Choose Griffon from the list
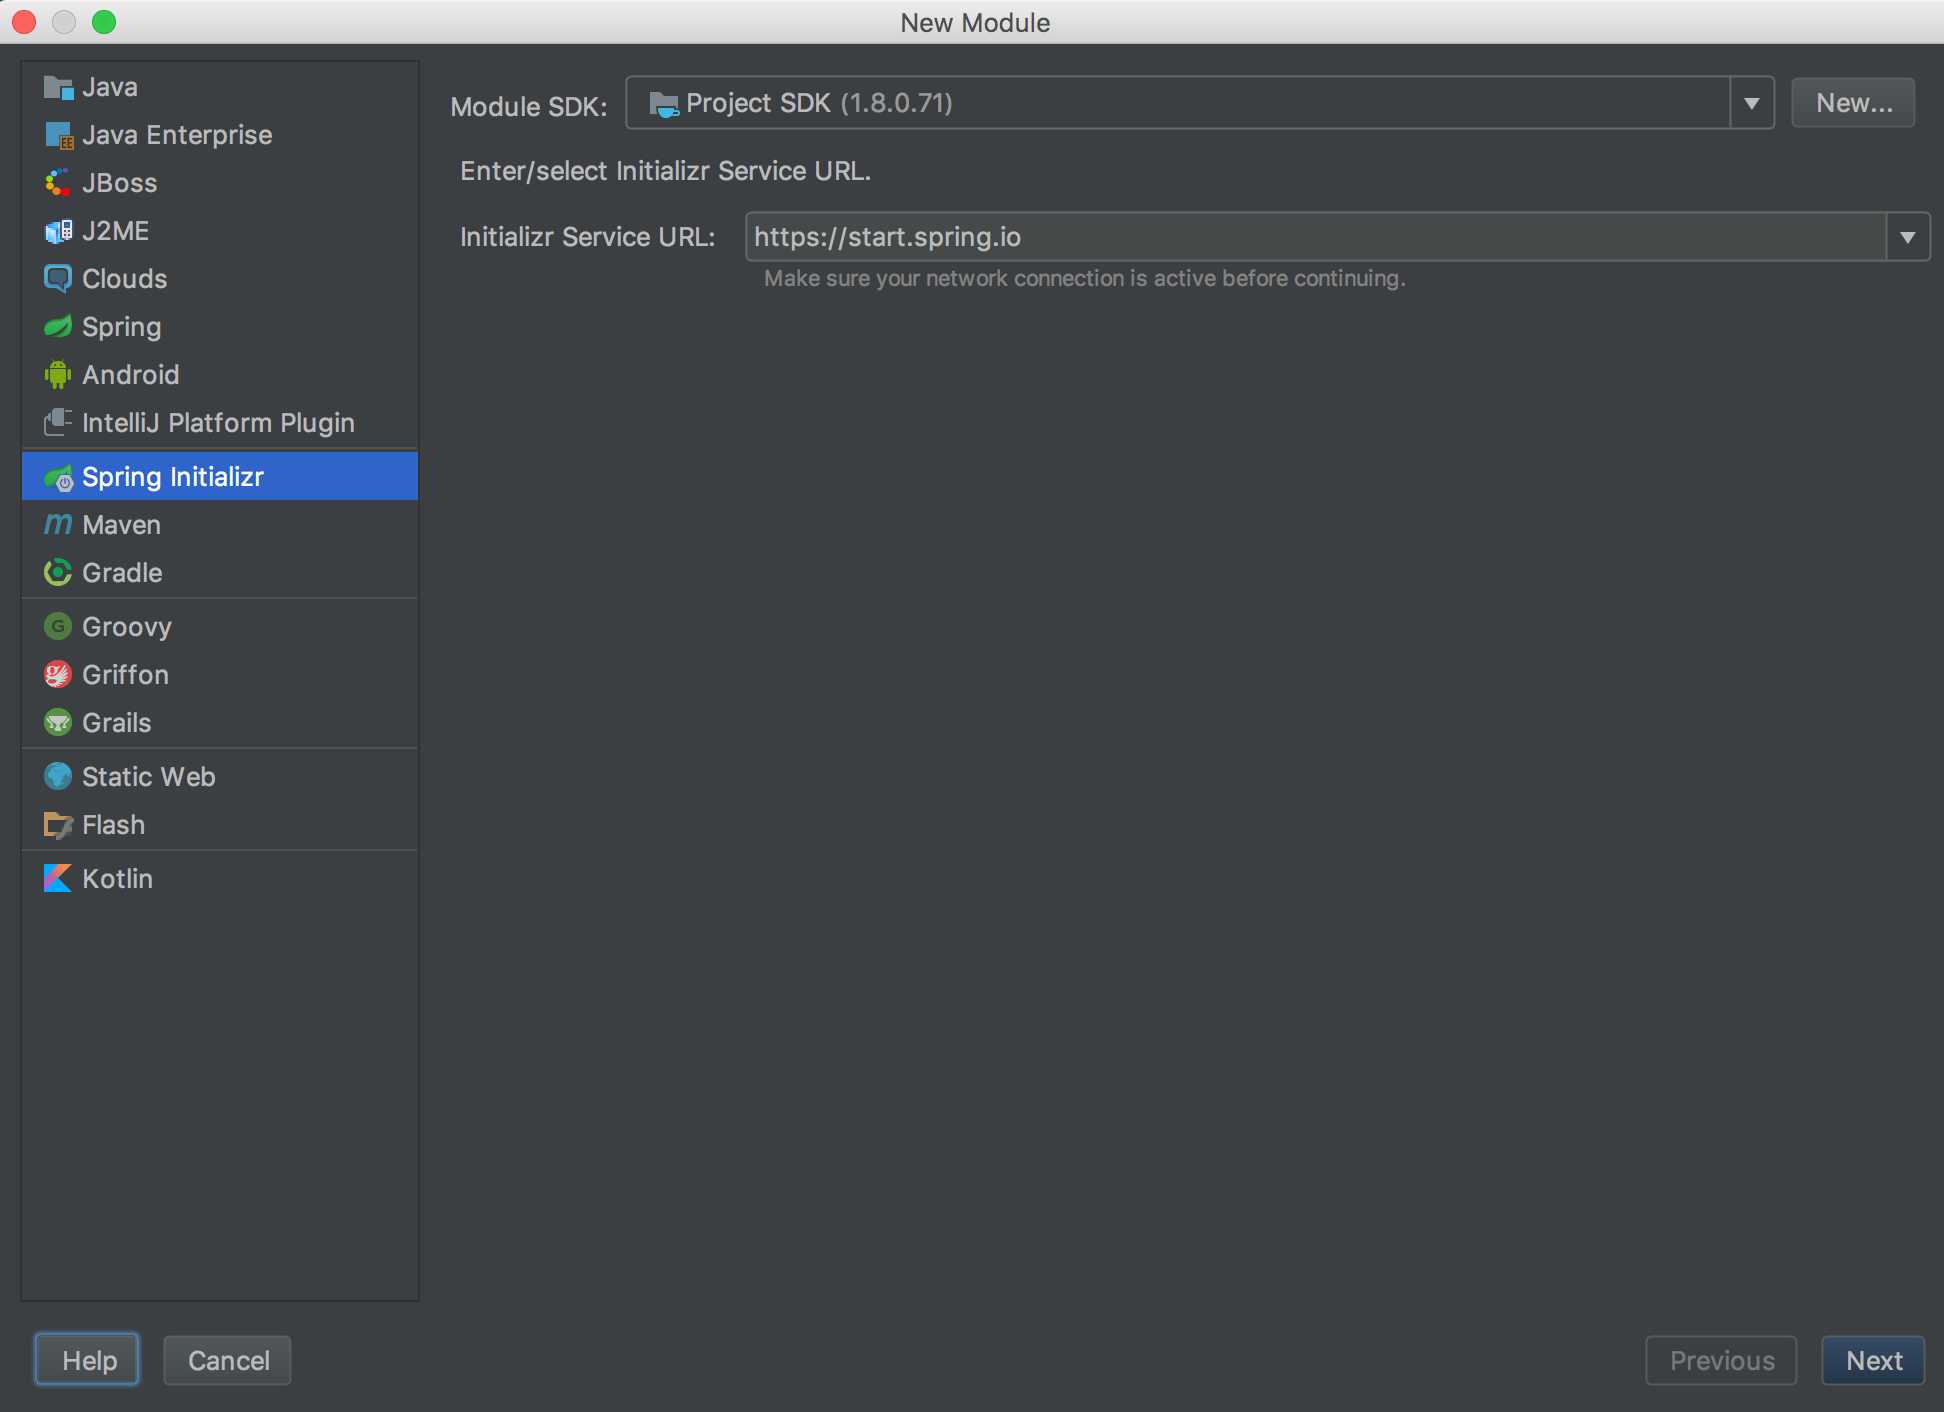This screenshot has height=1412, width=1944. click(220, 675)
